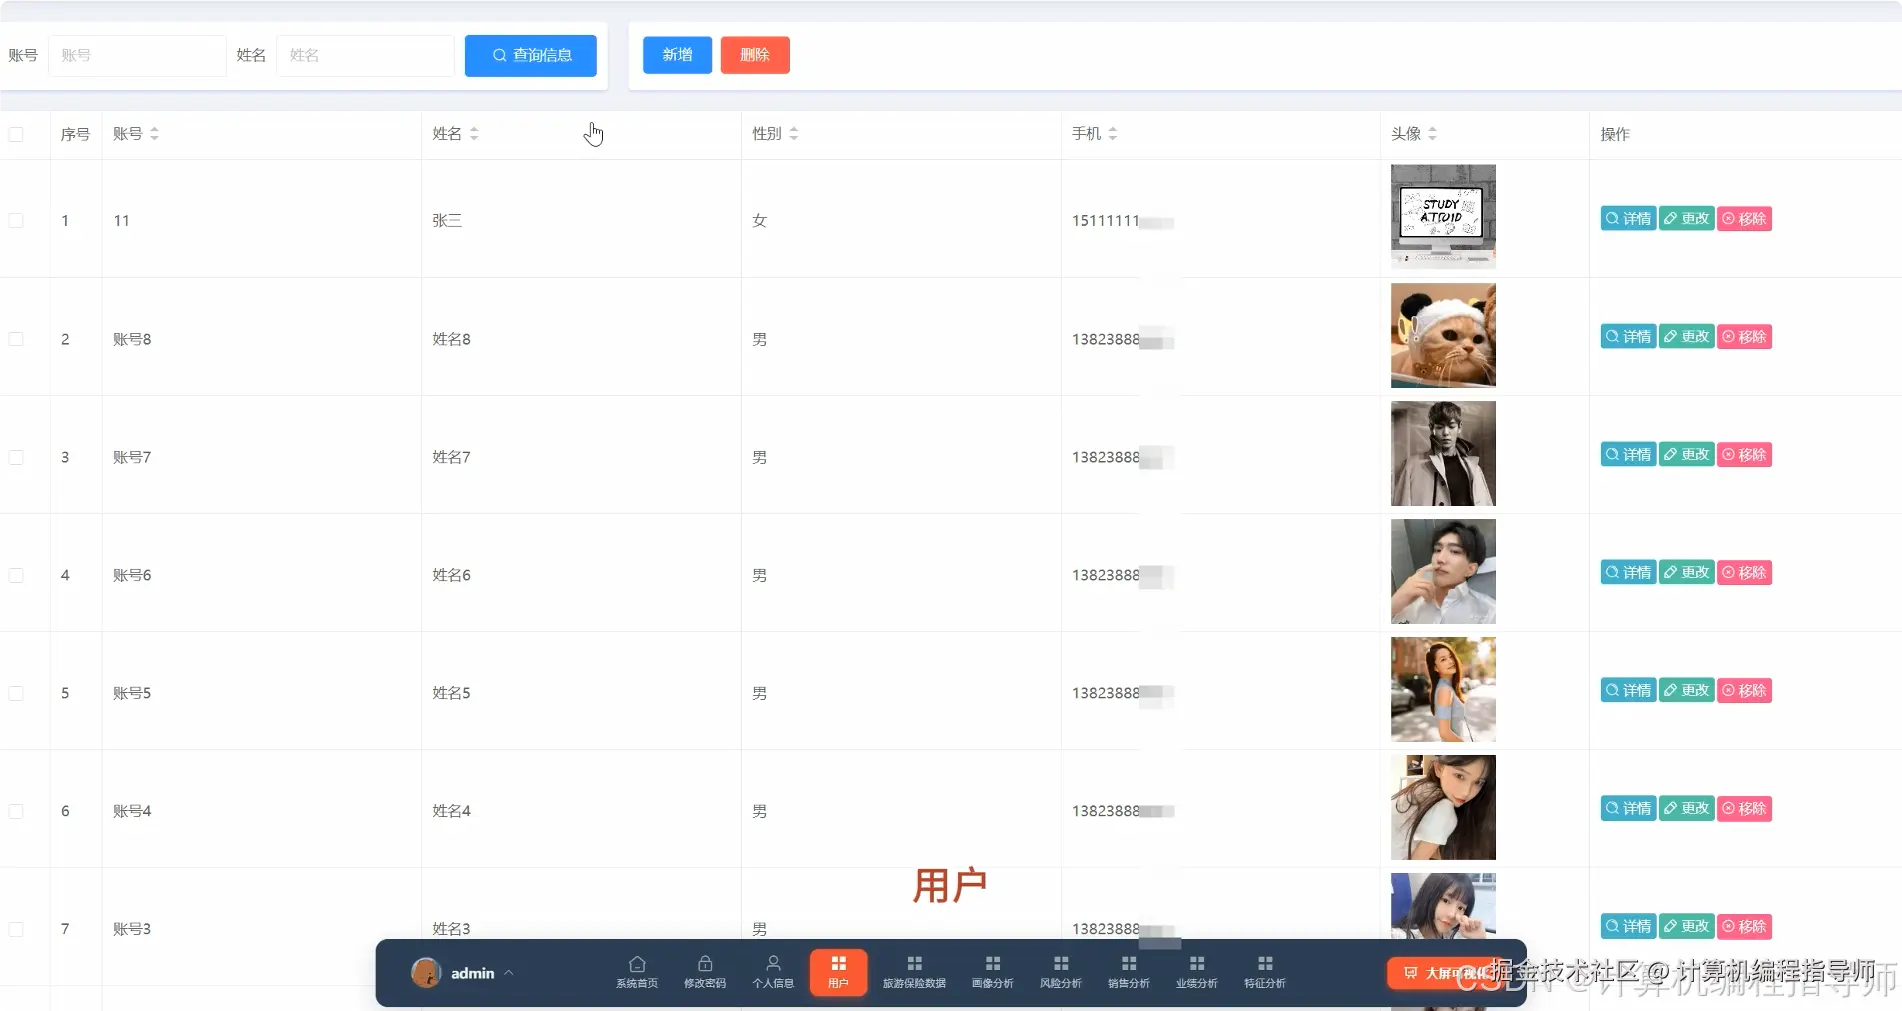Viewport: 1902px width, 1011px height.
Task: Open 业绩分析 in the dock
Action: pyautogui.click(x=1197, y=972)
